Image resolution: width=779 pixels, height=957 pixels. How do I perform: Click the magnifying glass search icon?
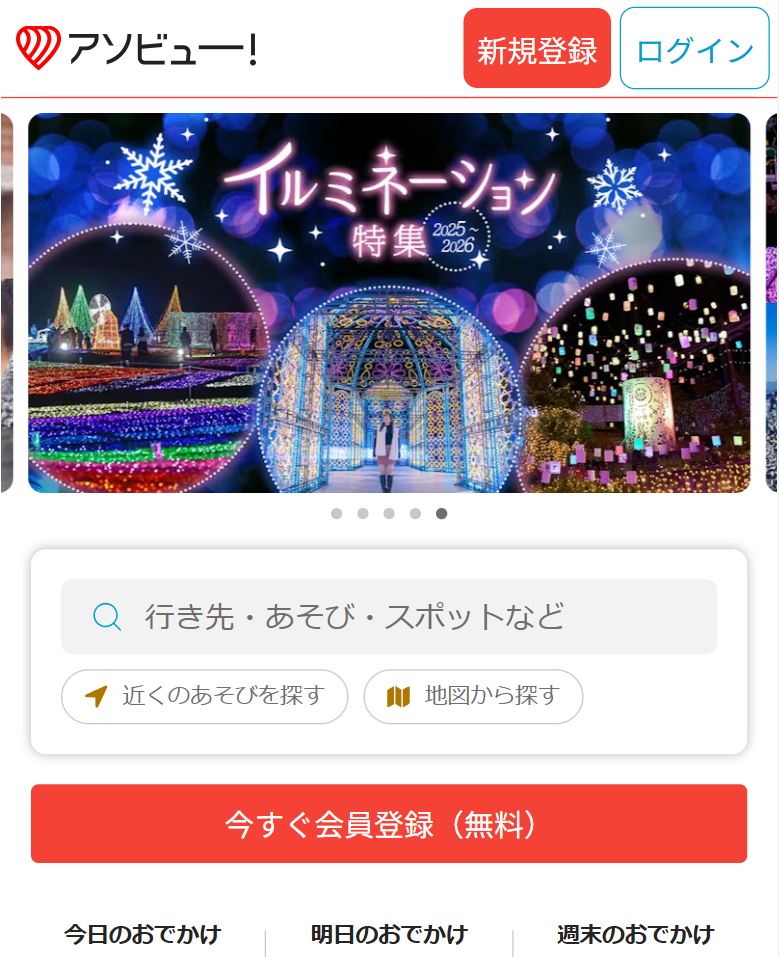107,616
